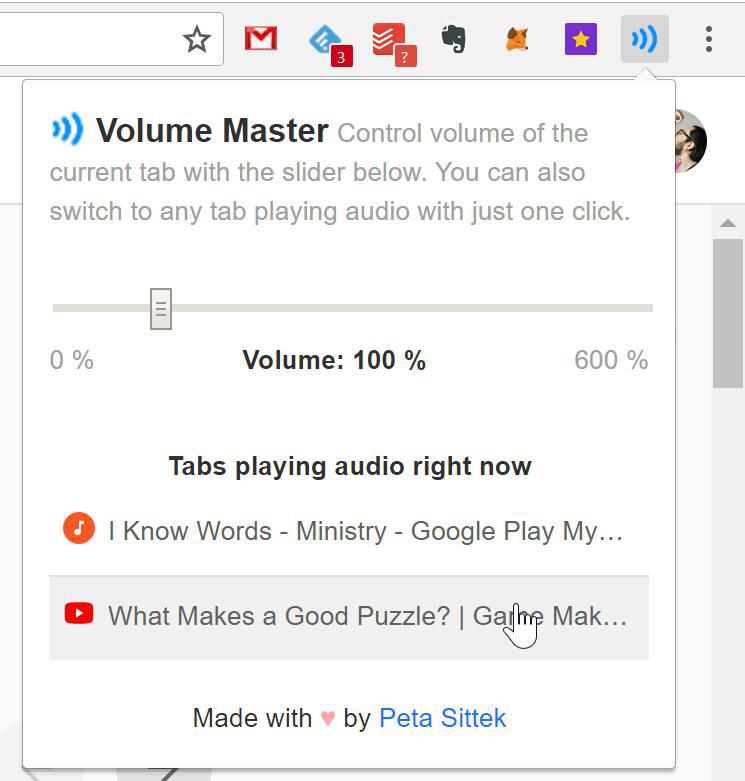Open the Evernote elephant extension
Screen dimensions: 745x781
click(x=454, y=39)
